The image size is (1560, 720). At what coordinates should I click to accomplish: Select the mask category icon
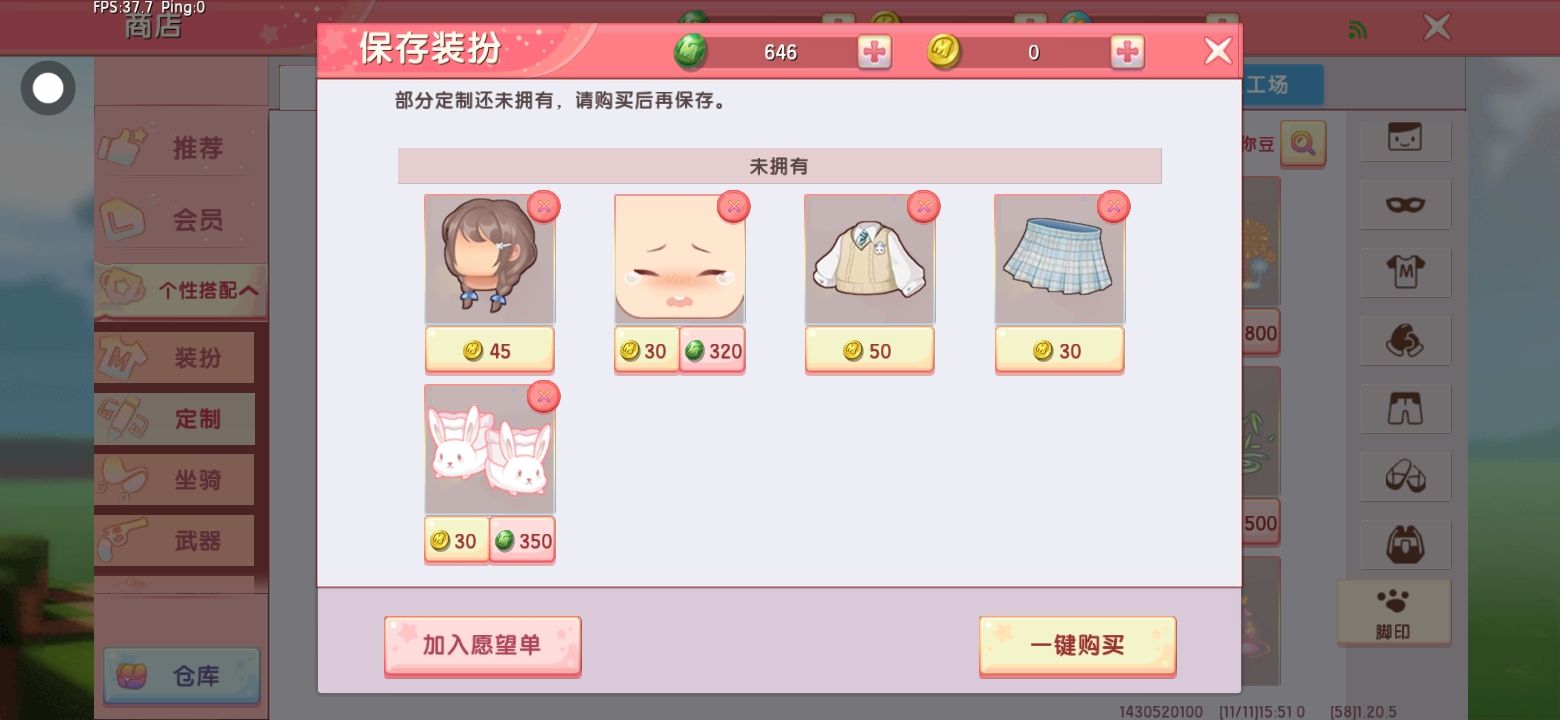pyautogui.click(x=1405, y=204)
